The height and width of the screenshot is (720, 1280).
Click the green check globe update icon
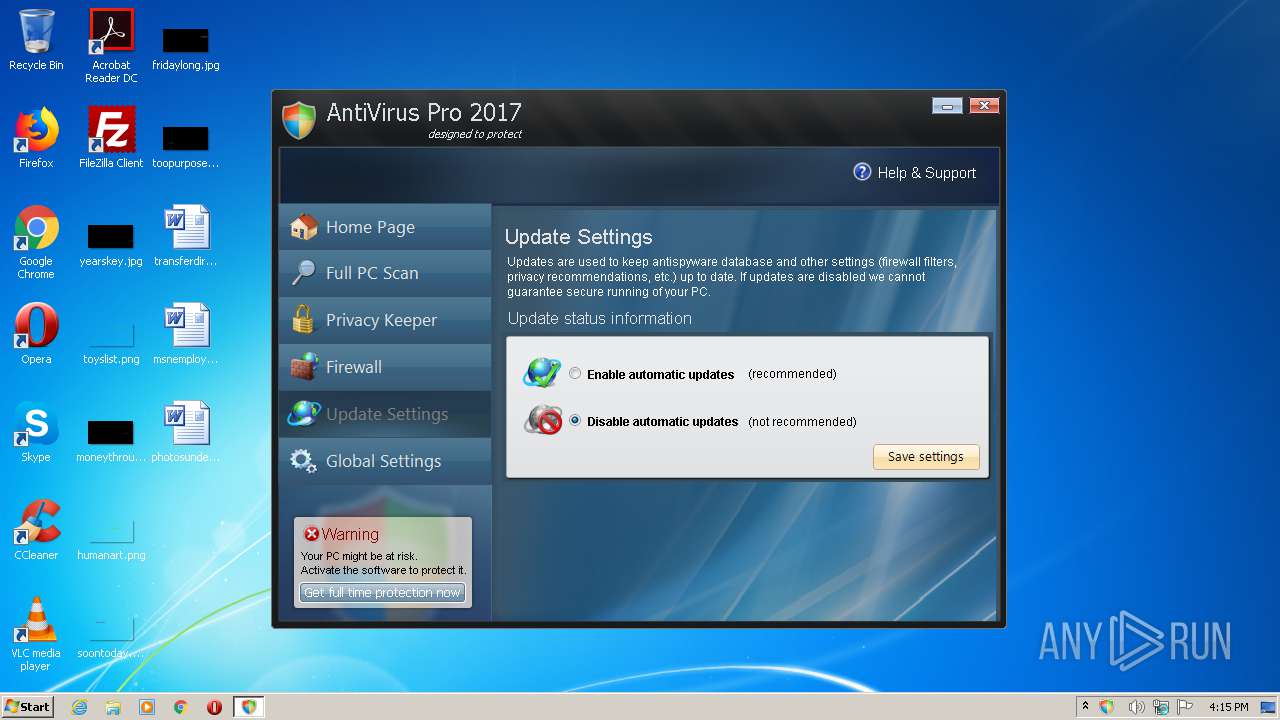pyautogui.click(x=542, y=373)
